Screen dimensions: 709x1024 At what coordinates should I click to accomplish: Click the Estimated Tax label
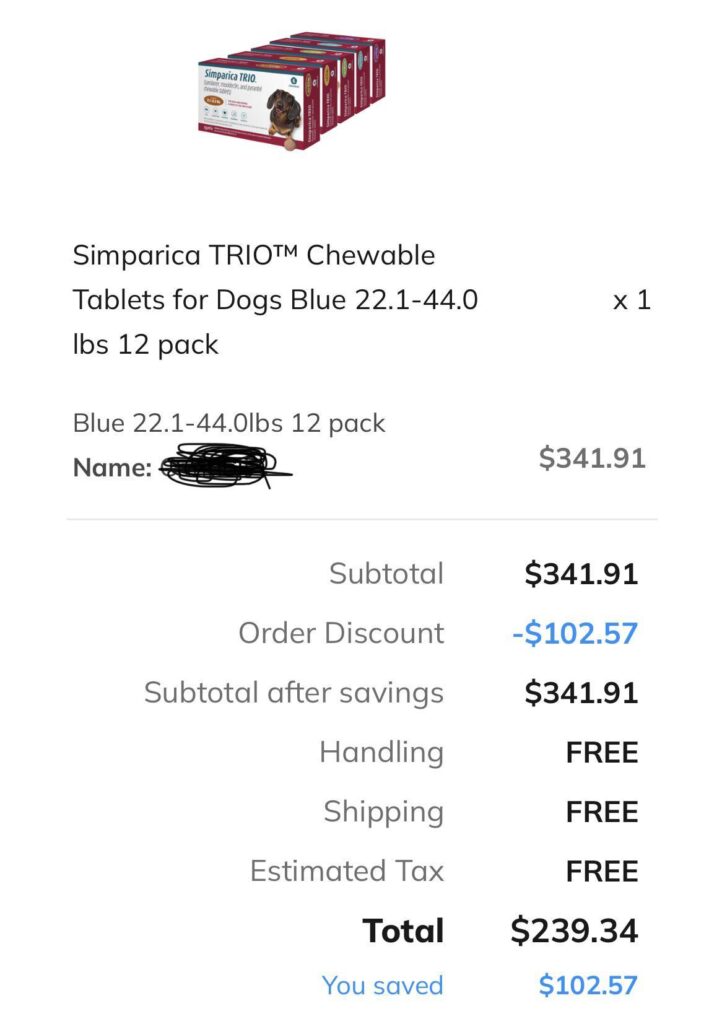(347, 871)
